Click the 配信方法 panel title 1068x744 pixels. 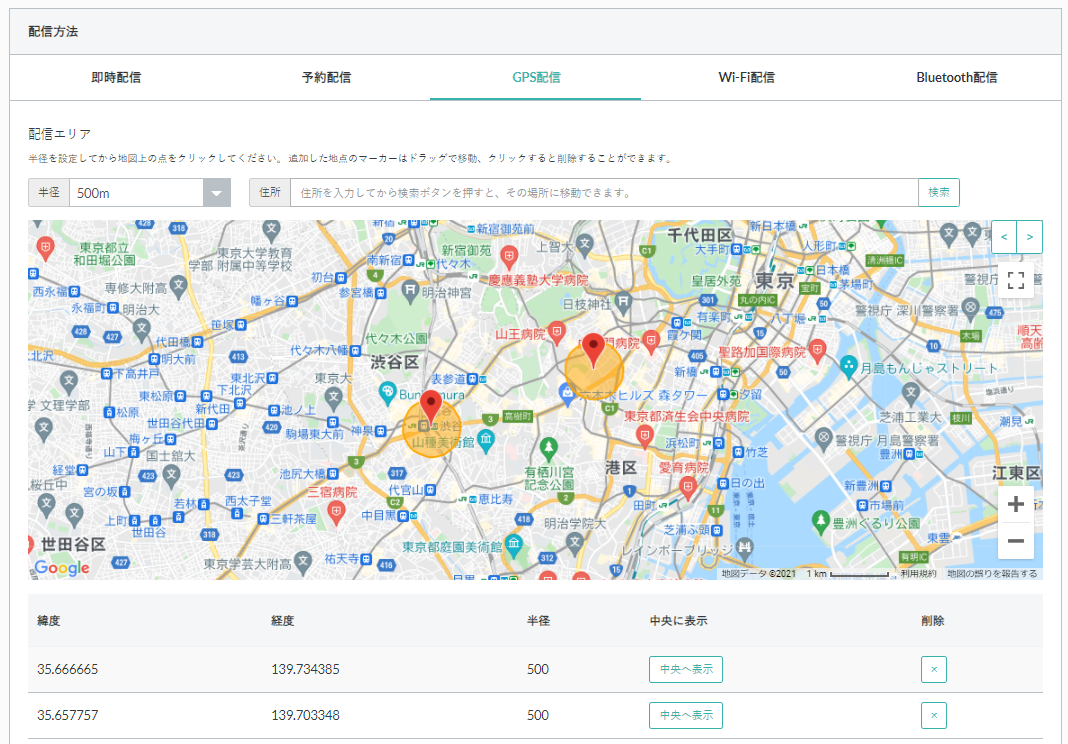coord(53,32)
